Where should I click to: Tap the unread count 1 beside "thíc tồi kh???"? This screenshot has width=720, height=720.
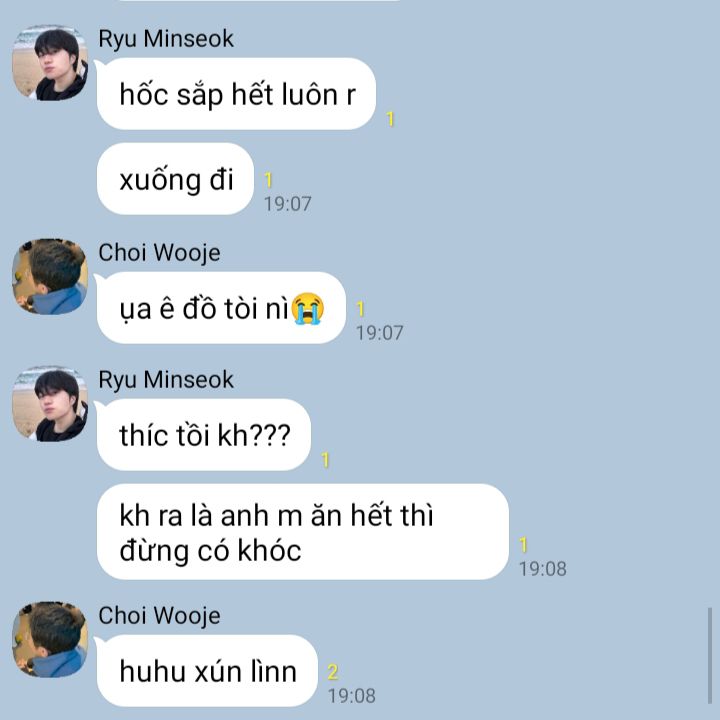325,460
